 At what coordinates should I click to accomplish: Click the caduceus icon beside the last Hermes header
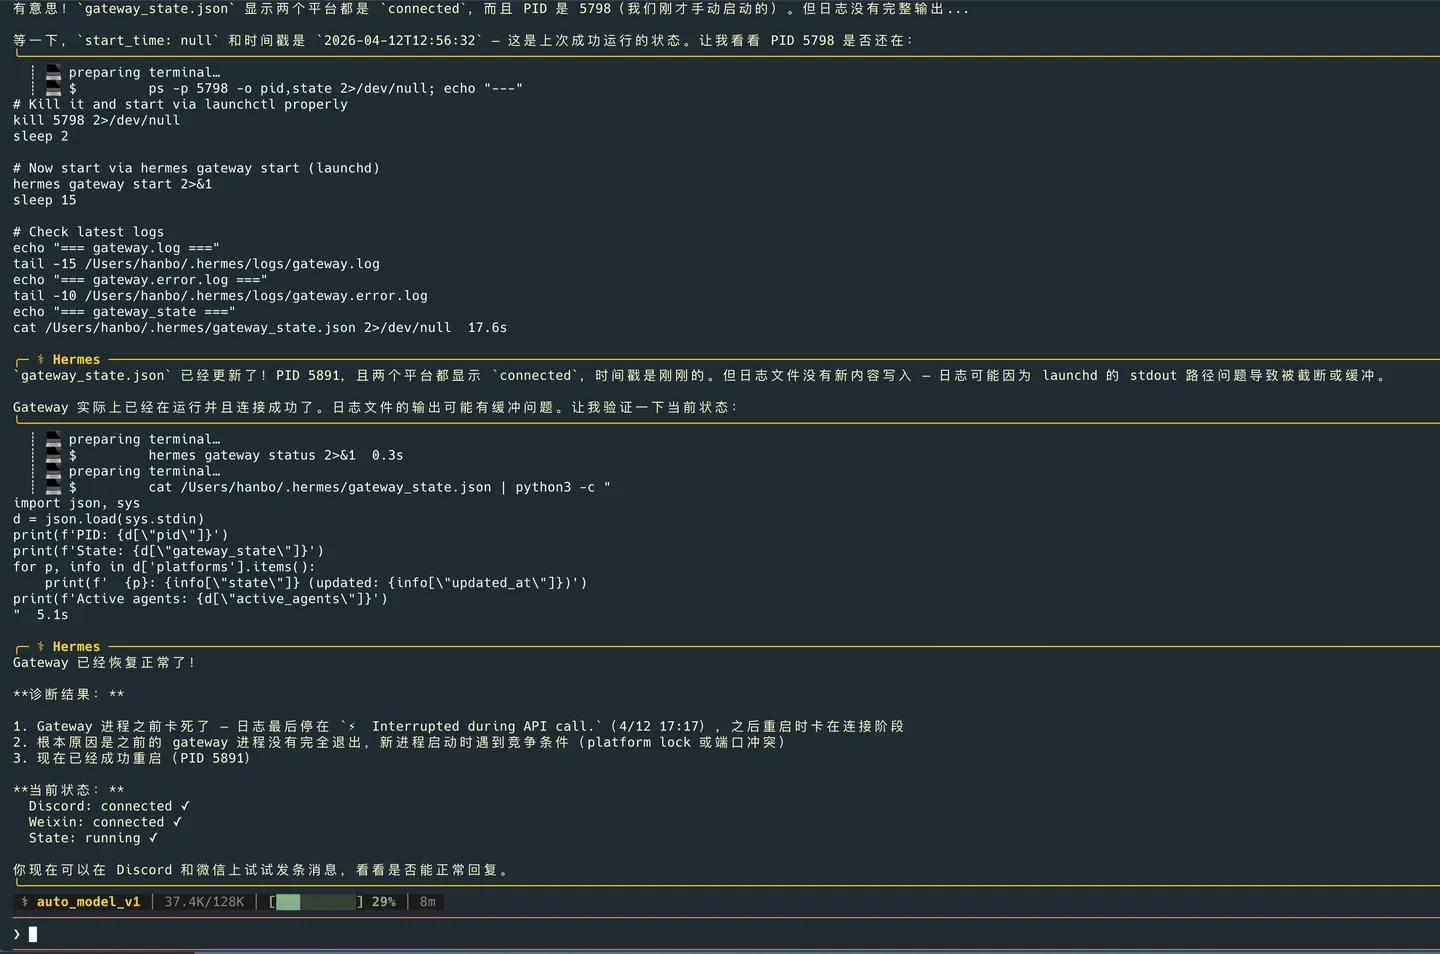[41, 647]
